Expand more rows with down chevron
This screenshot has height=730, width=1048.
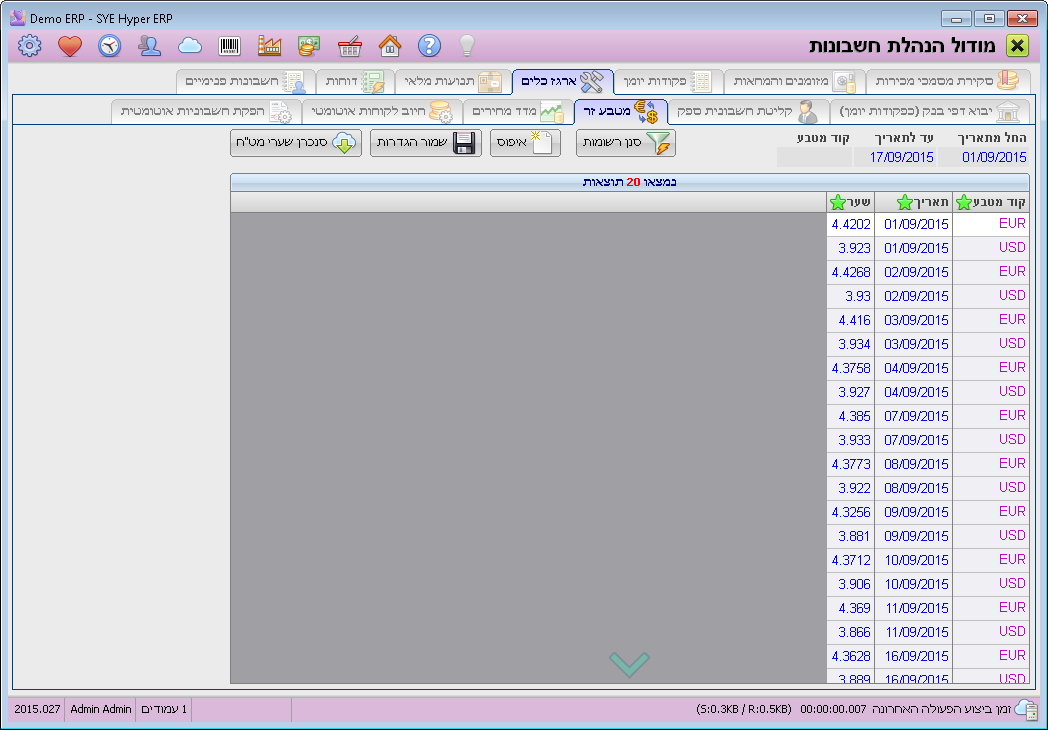coord(629,664)
